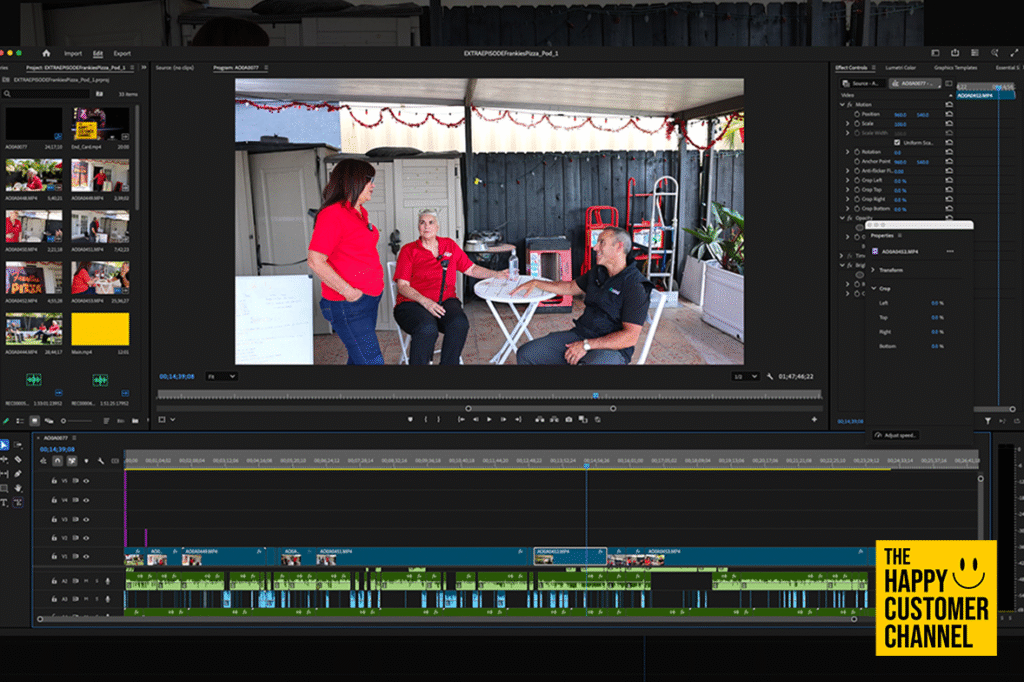Switch Project panel to icon view
Image resolution: width=1024 pixels, height=682 pixels.
click(35, 421)
